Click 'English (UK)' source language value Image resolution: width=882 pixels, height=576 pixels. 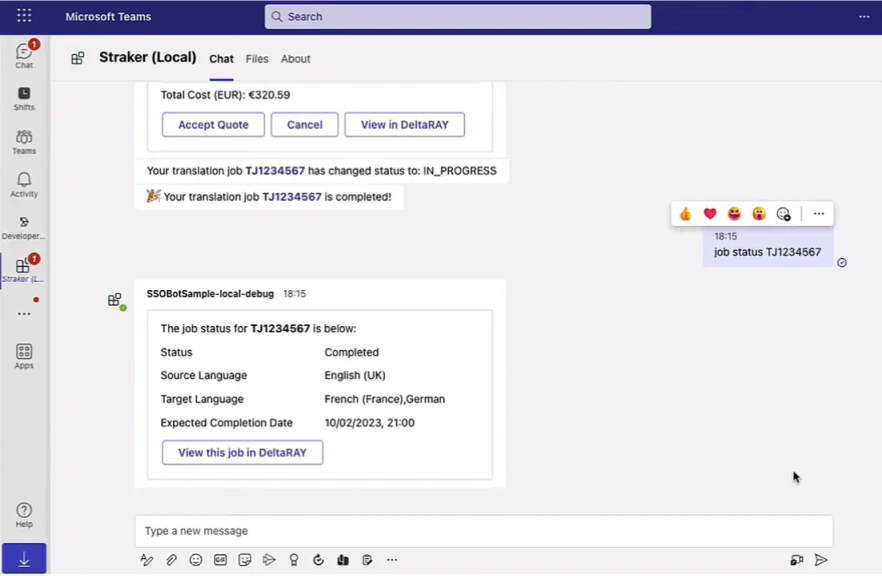pyautogui.click(x=355, y=376)
